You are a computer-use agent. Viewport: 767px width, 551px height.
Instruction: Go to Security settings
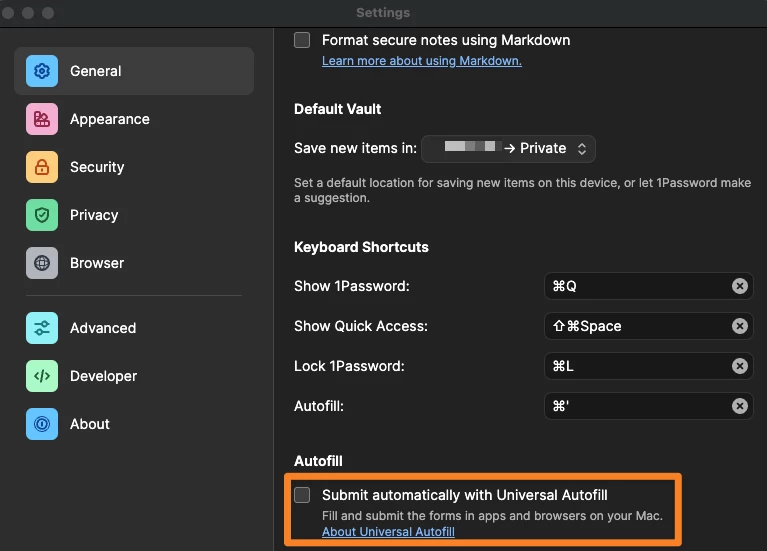tap(134, 167)
